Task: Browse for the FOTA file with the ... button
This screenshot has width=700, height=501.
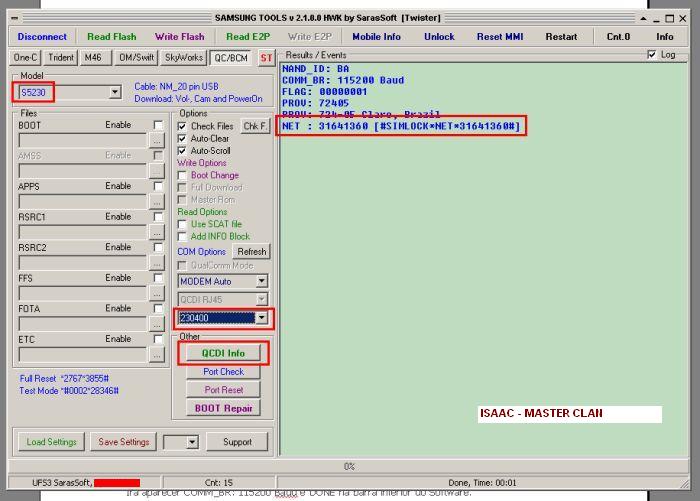Action: tap(157, 324)
